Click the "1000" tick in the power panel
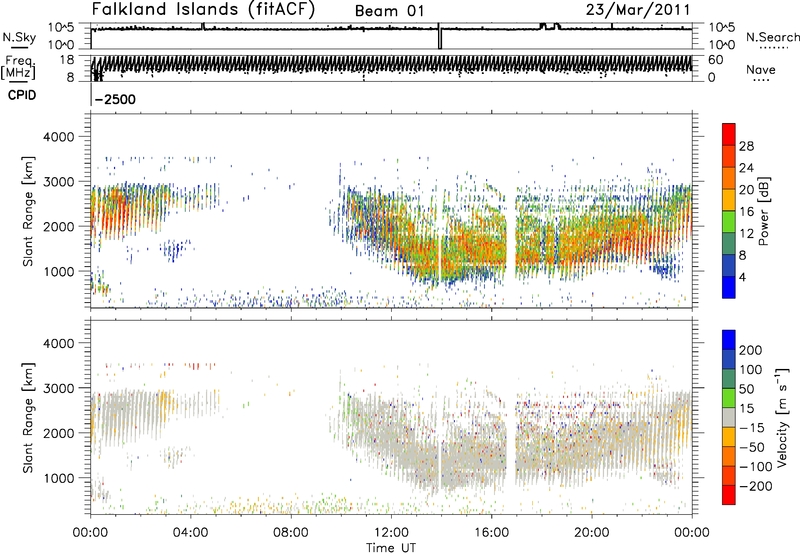This screenshot has width=800, height=554. [x=58, y=271]
